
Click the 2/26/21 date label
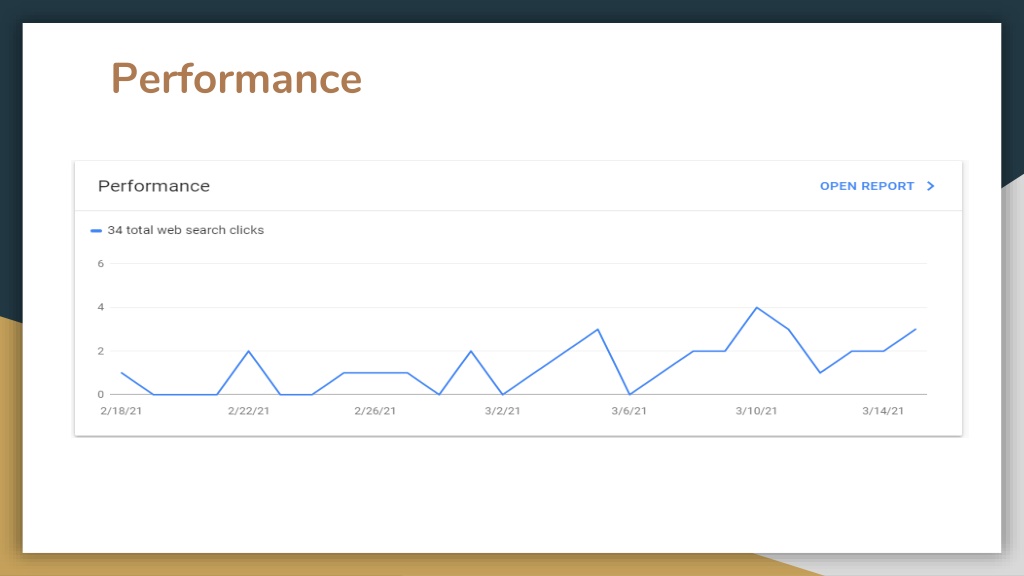pyautogui.click(x=375, y=411)
